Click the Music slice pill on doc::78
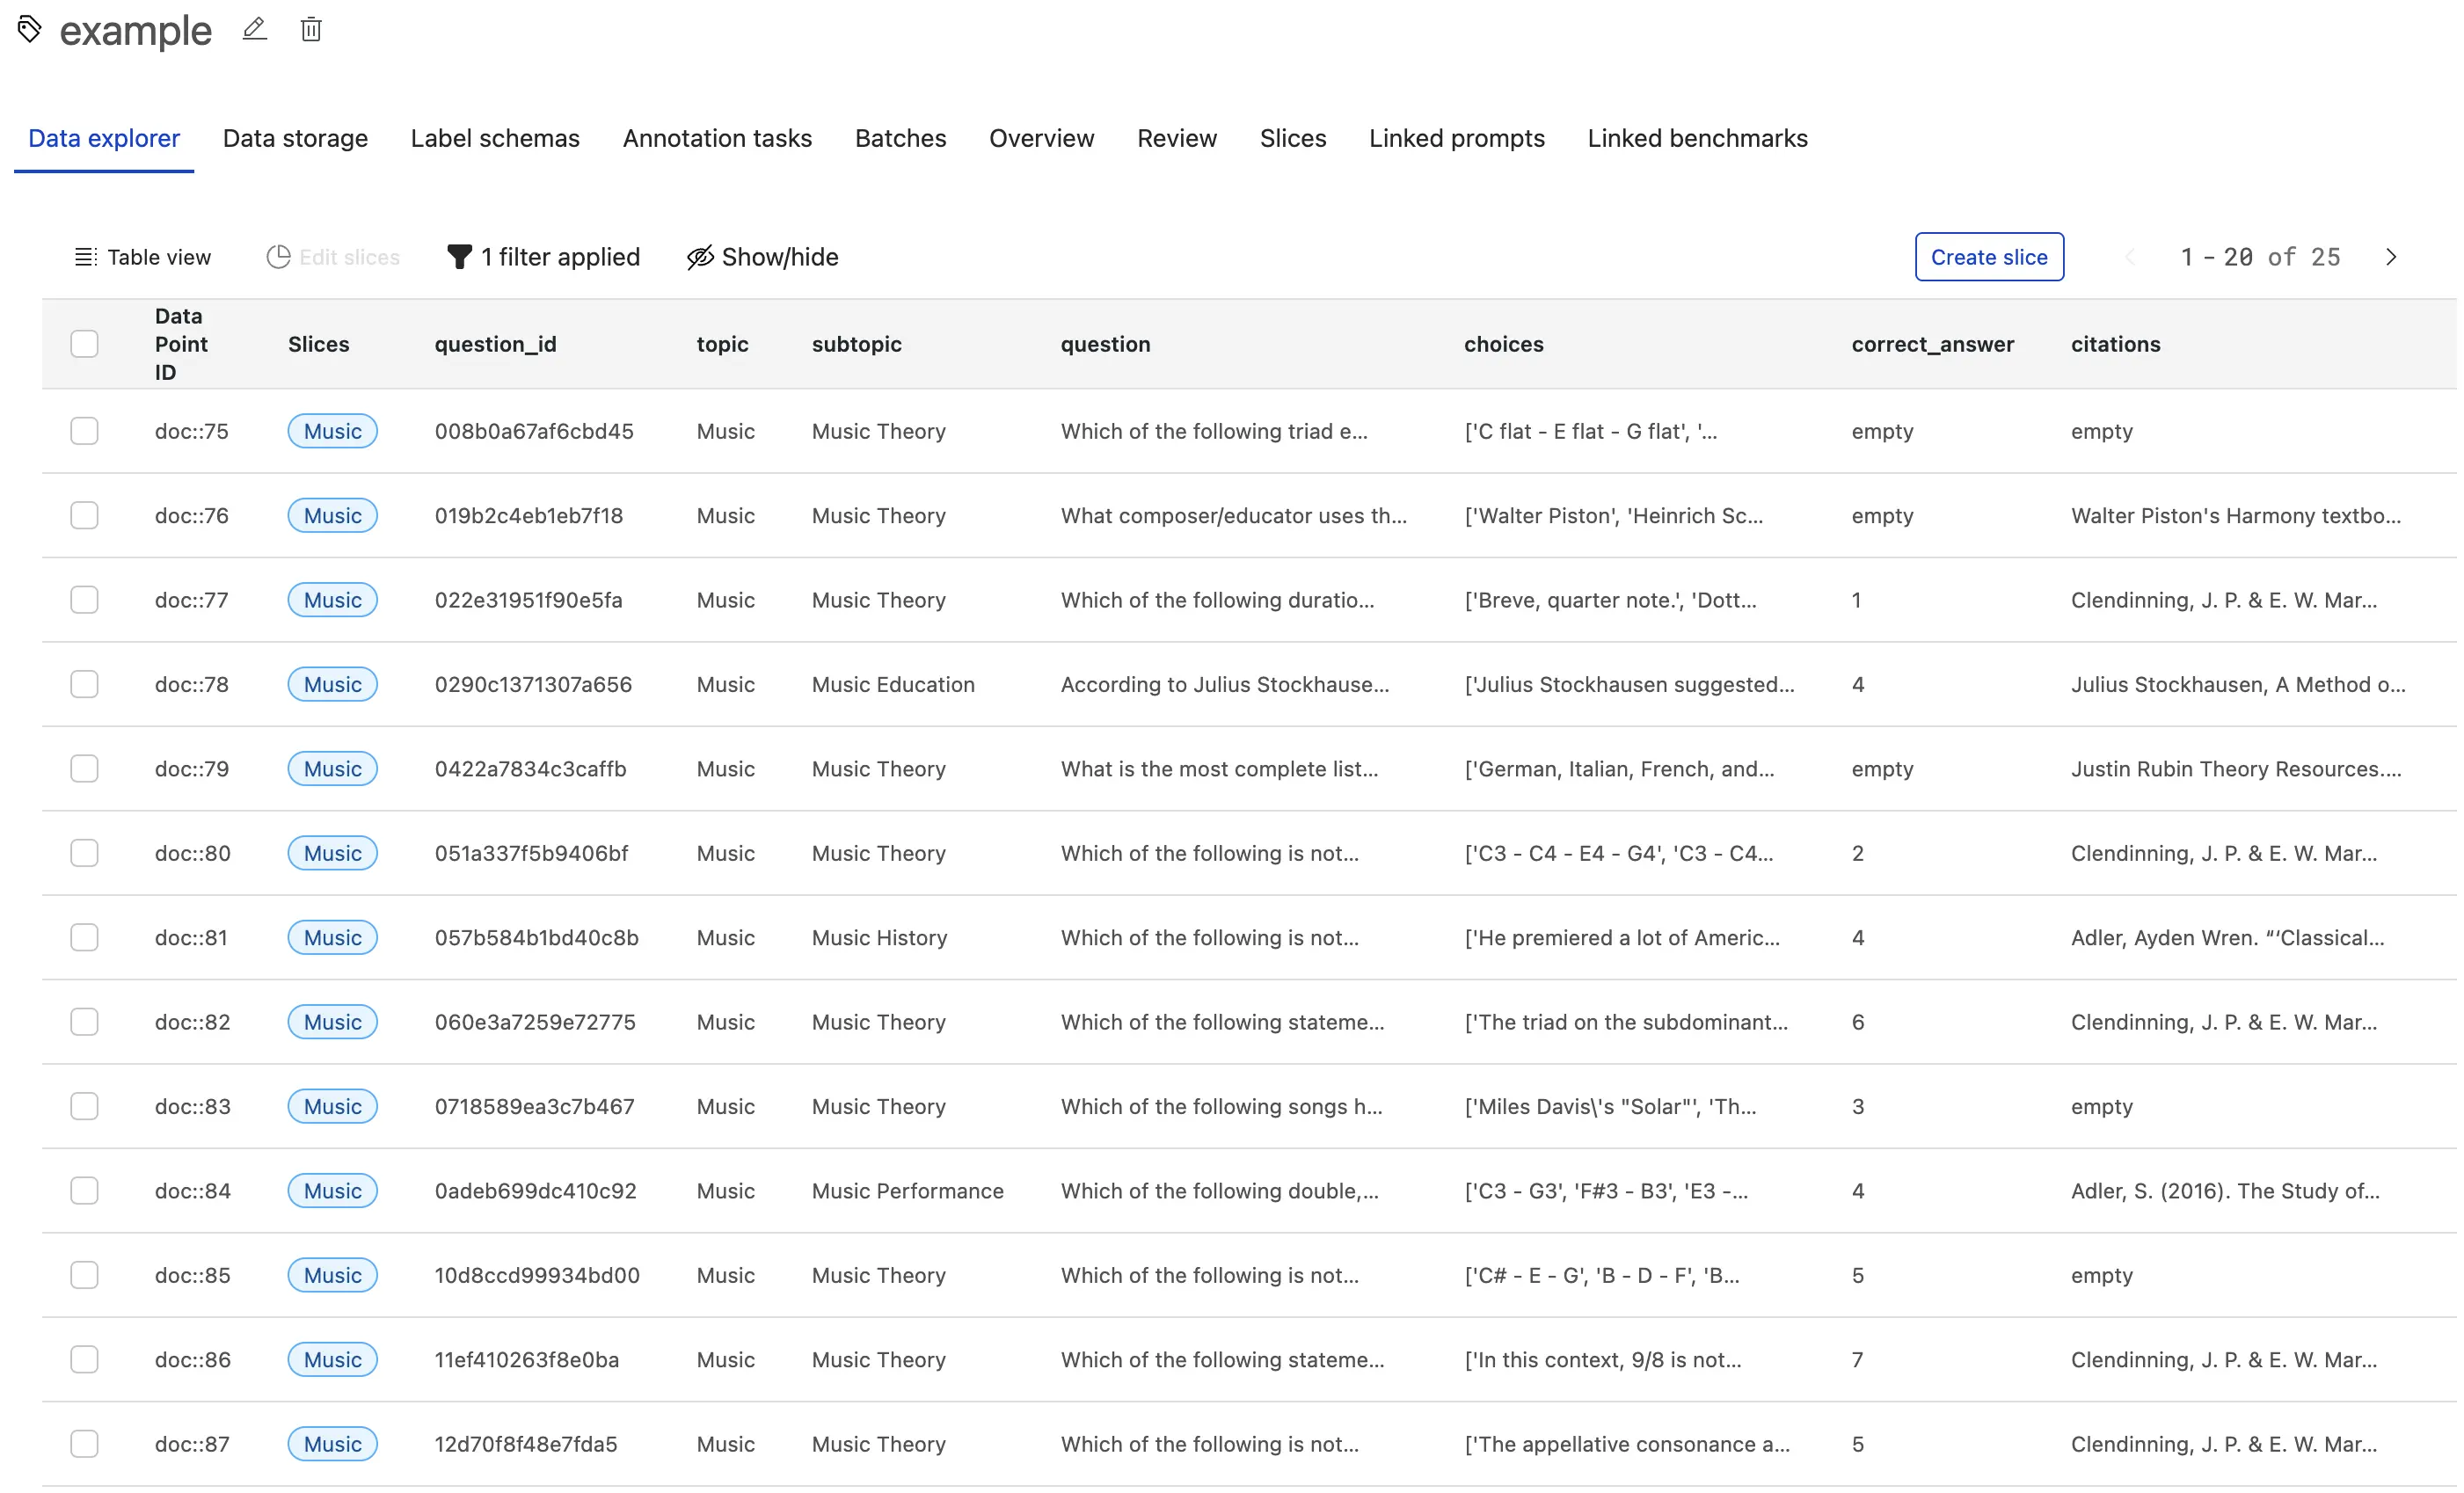 tap(332, 684)
